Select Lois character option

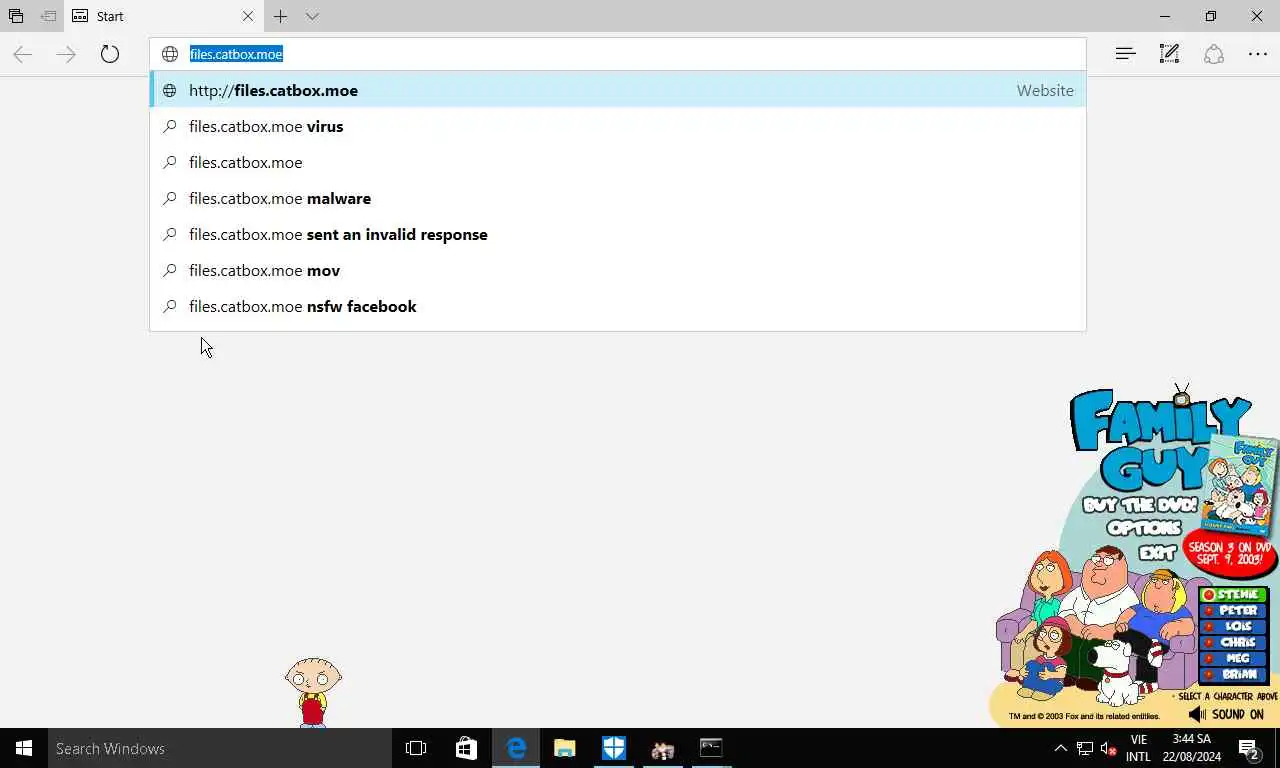pos(1233,626)
